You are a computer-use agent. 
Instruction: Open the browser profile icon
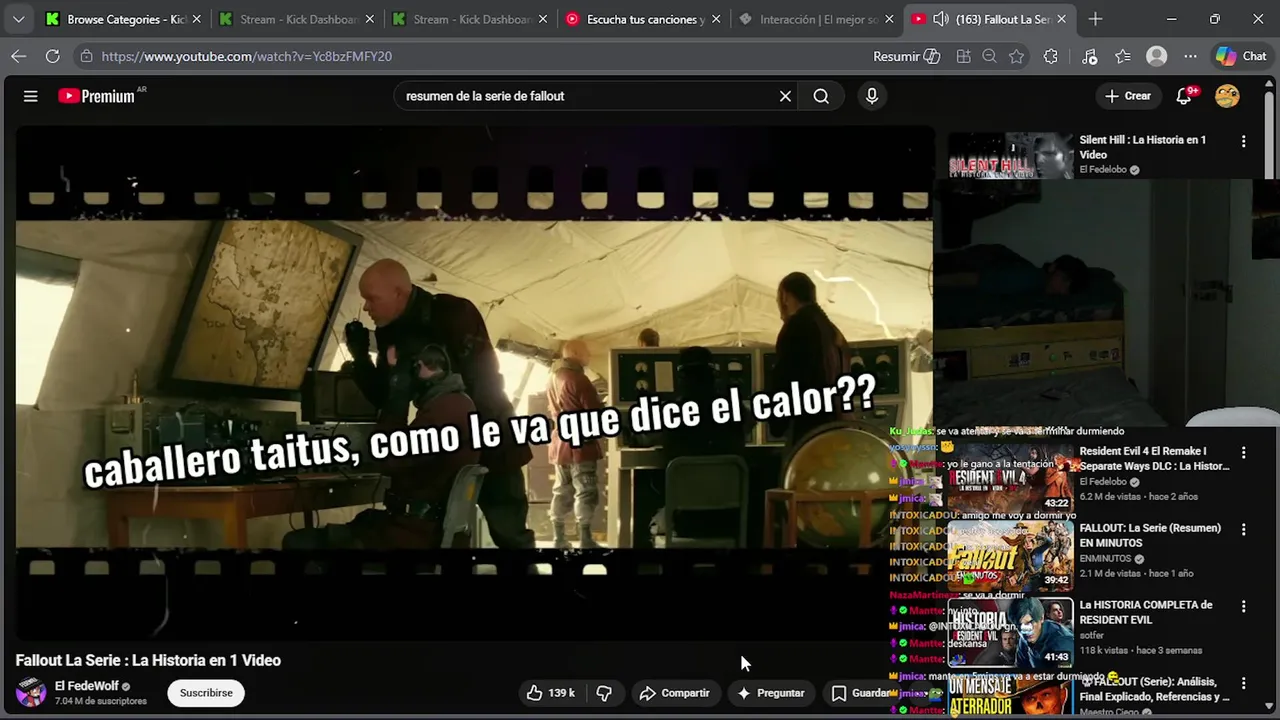coord(1157,56)
